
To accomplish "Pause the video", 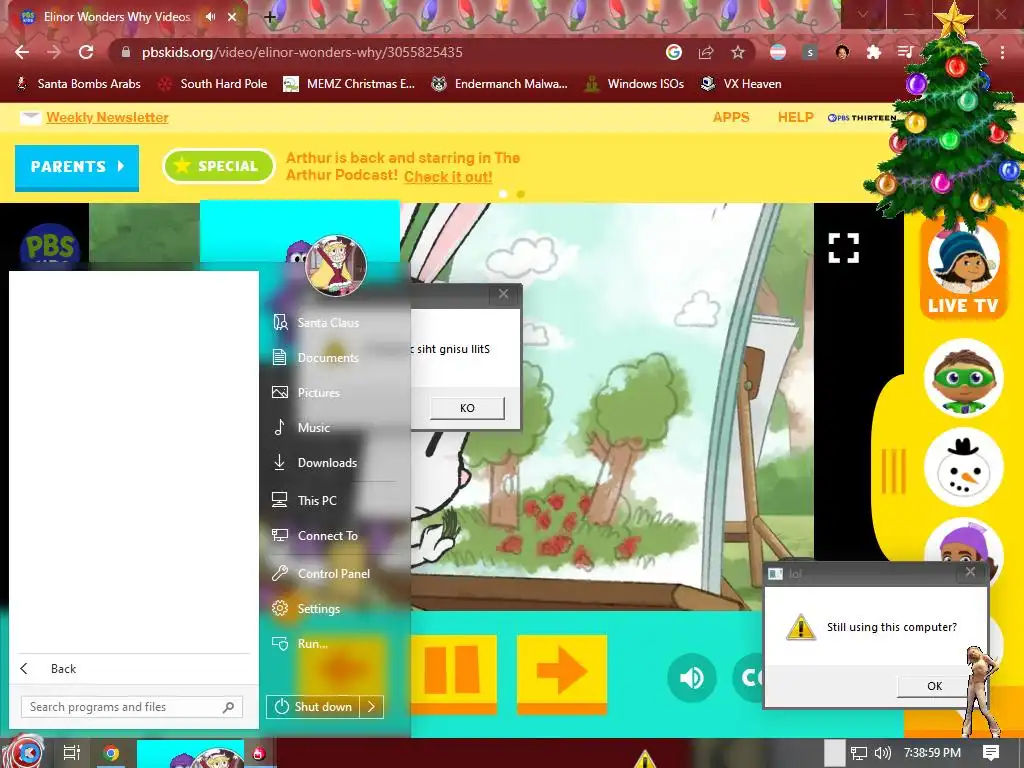I will click(x=453, y=672).
